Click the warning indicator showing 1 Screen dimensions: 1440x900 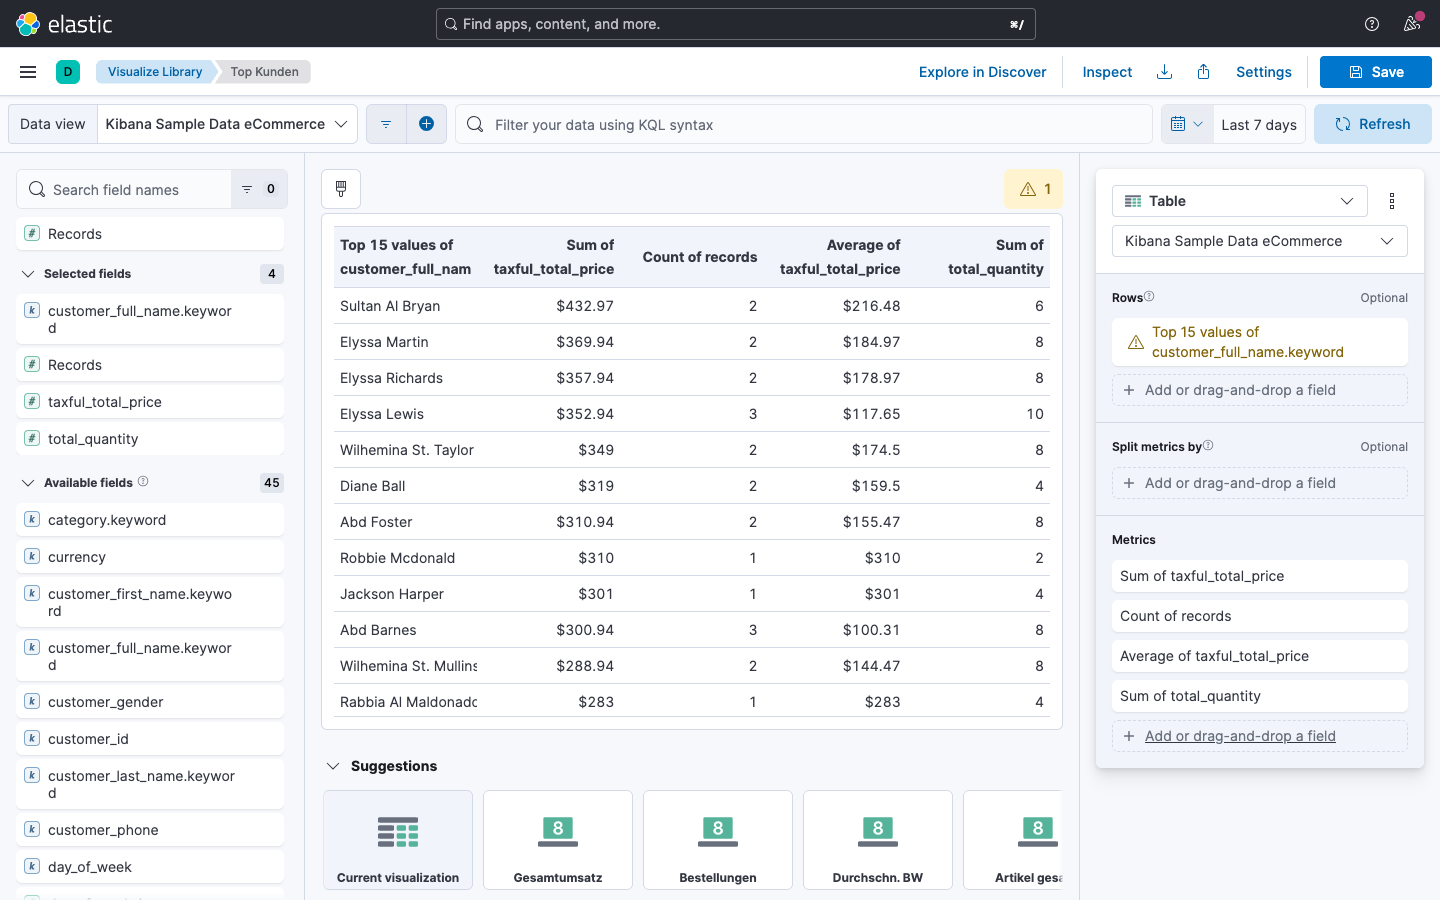click(x=1034, y=189)
